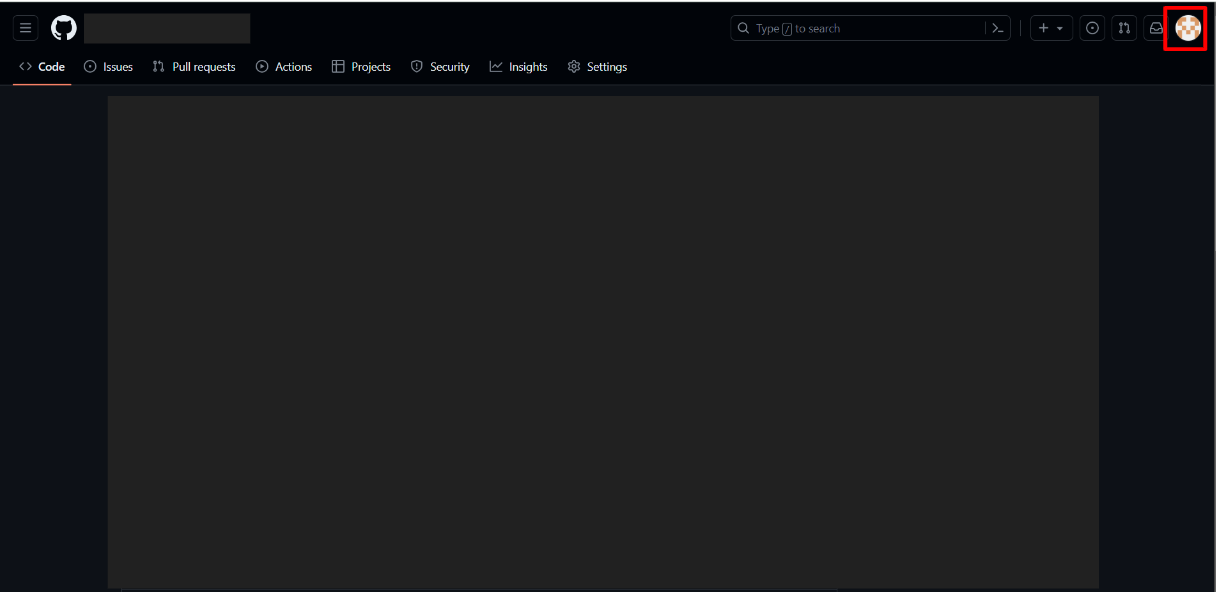Switch to the Projects tab
1216x592 pixels.
[361, 66]
